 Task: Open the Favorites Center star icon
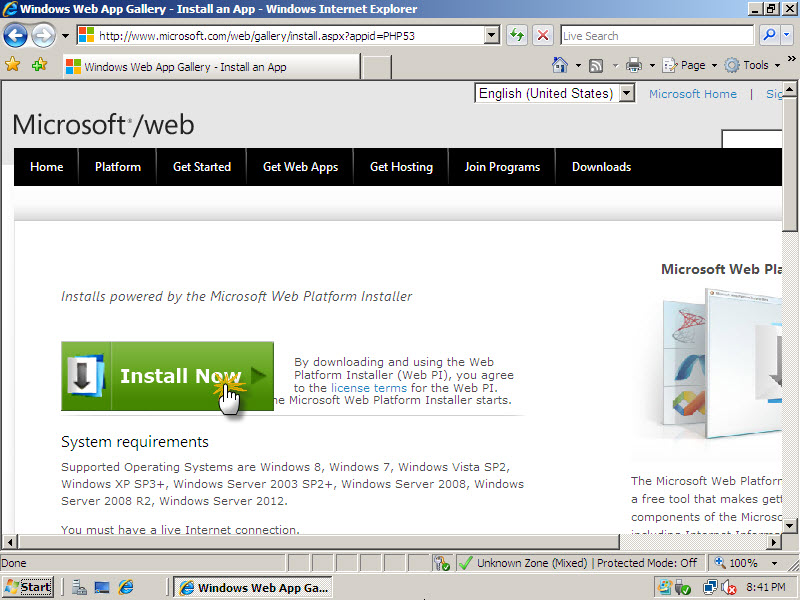click(x=12, y=65)
